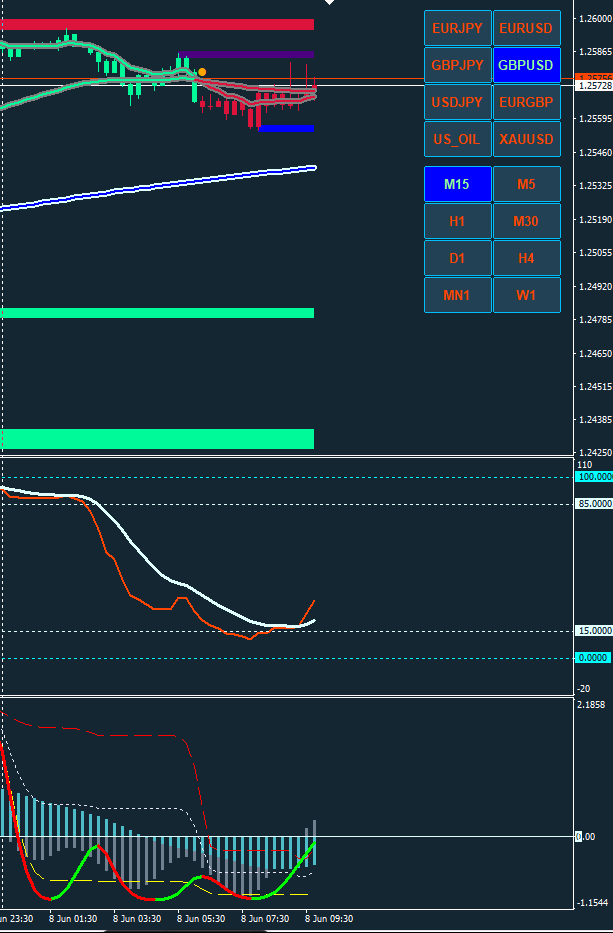Switch chart to EURJPY symbol
The image size is (613, 933).
[458, 28]
